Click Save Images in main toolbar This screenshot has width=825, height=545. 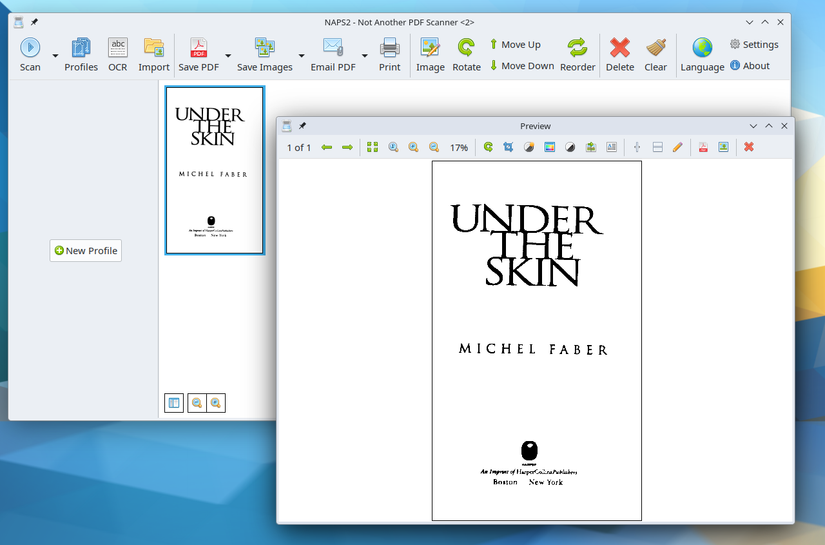point(265,55)
